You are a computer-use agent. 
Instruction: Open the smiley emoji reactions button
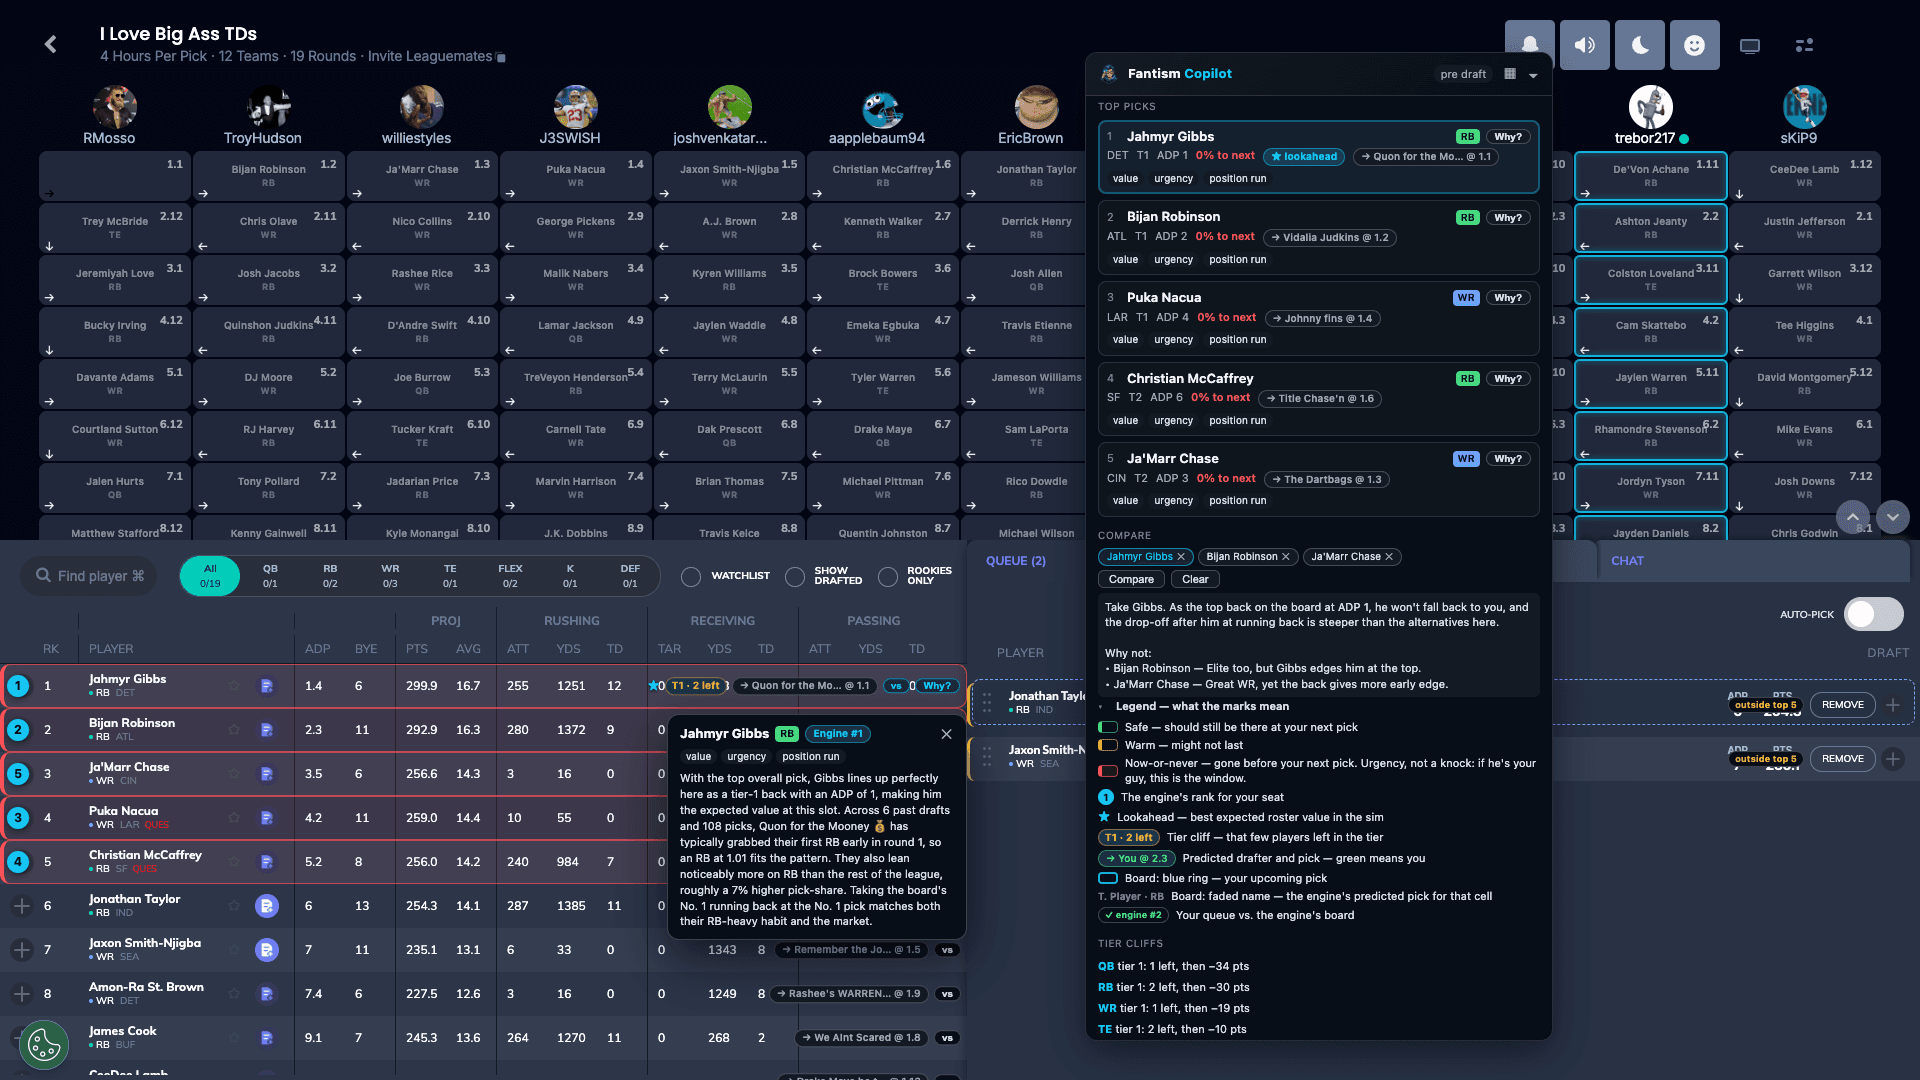click(1694, 45)
